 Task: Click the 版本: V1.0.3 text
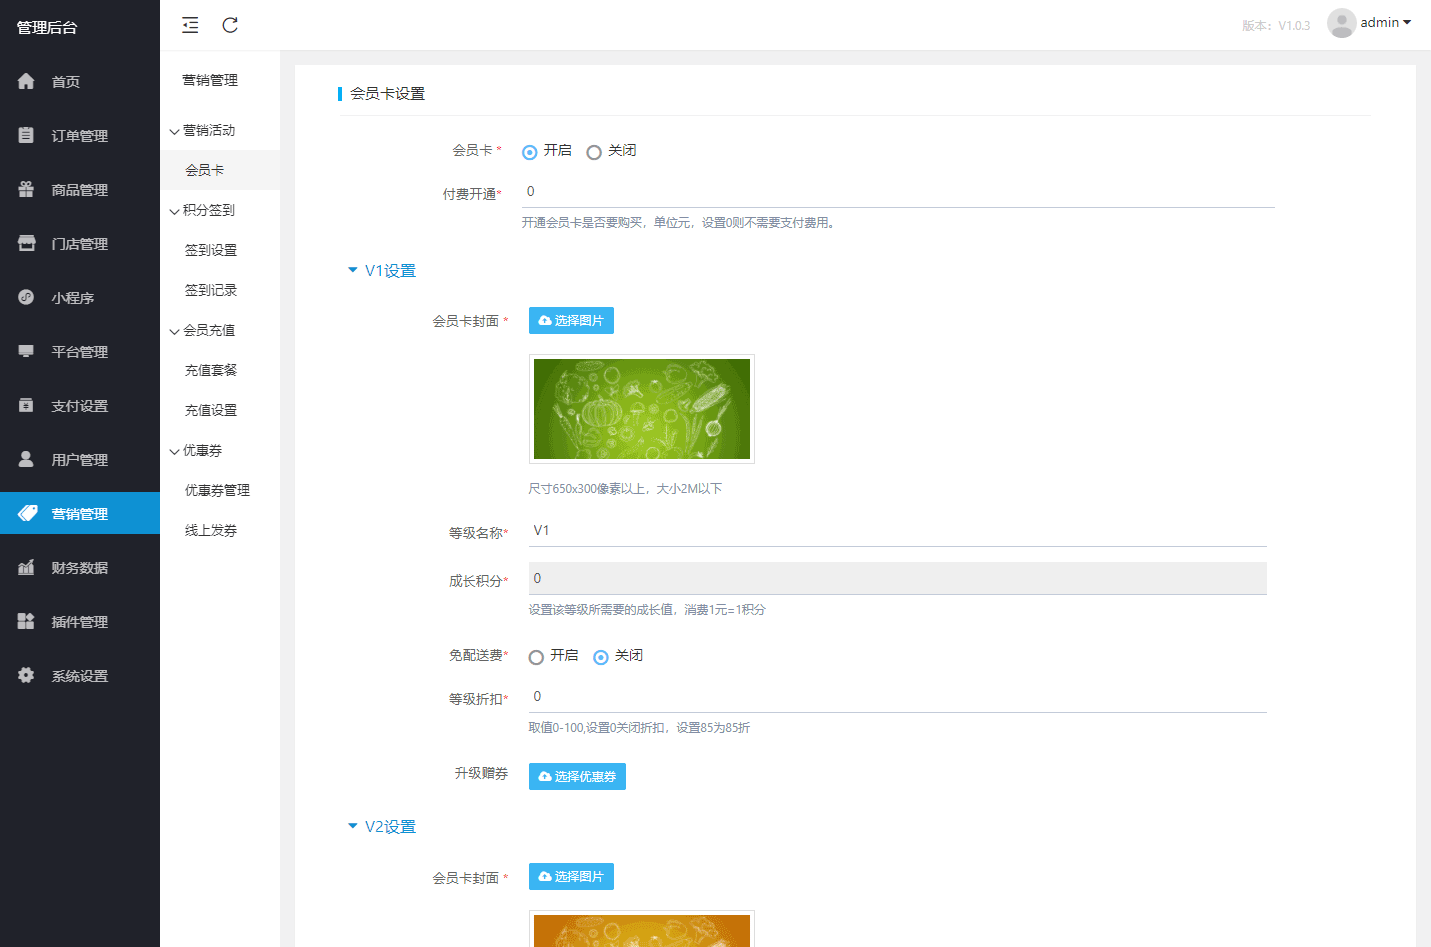1276,26
